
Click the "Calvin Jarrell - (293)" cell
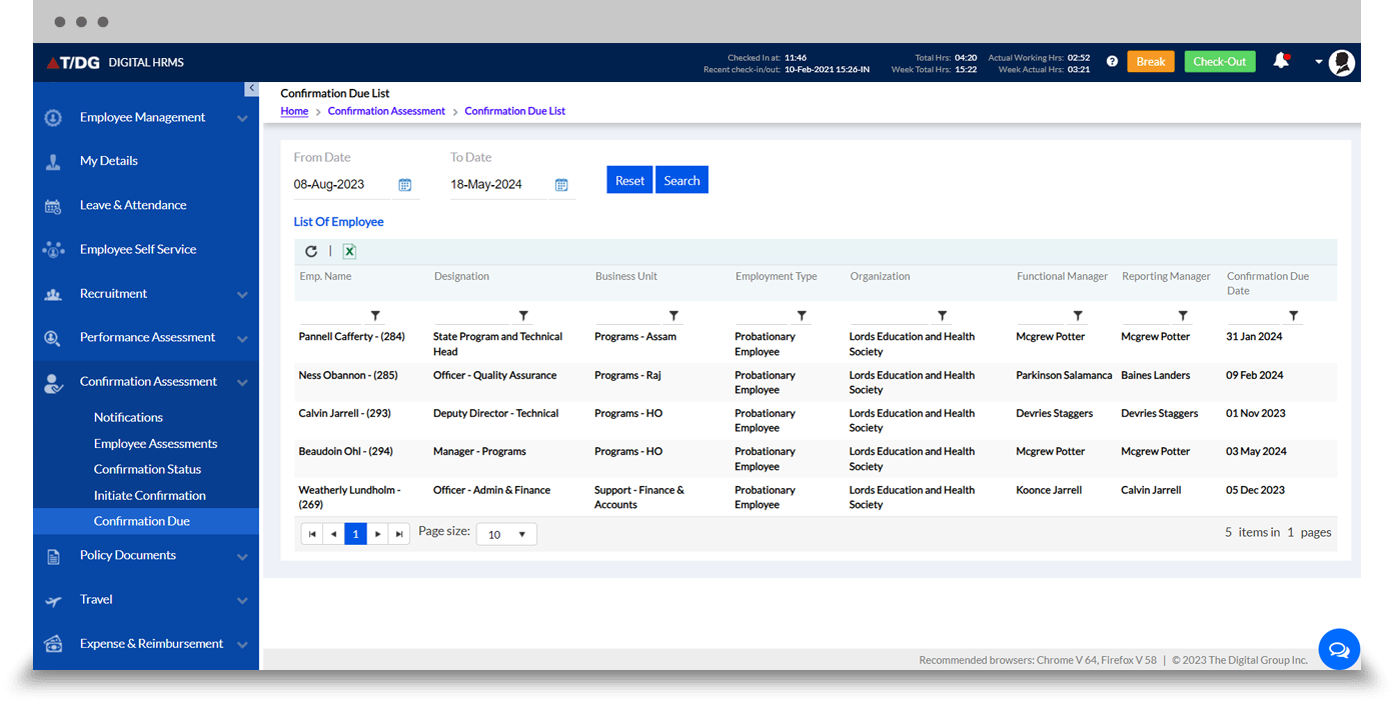click(345, 414)
